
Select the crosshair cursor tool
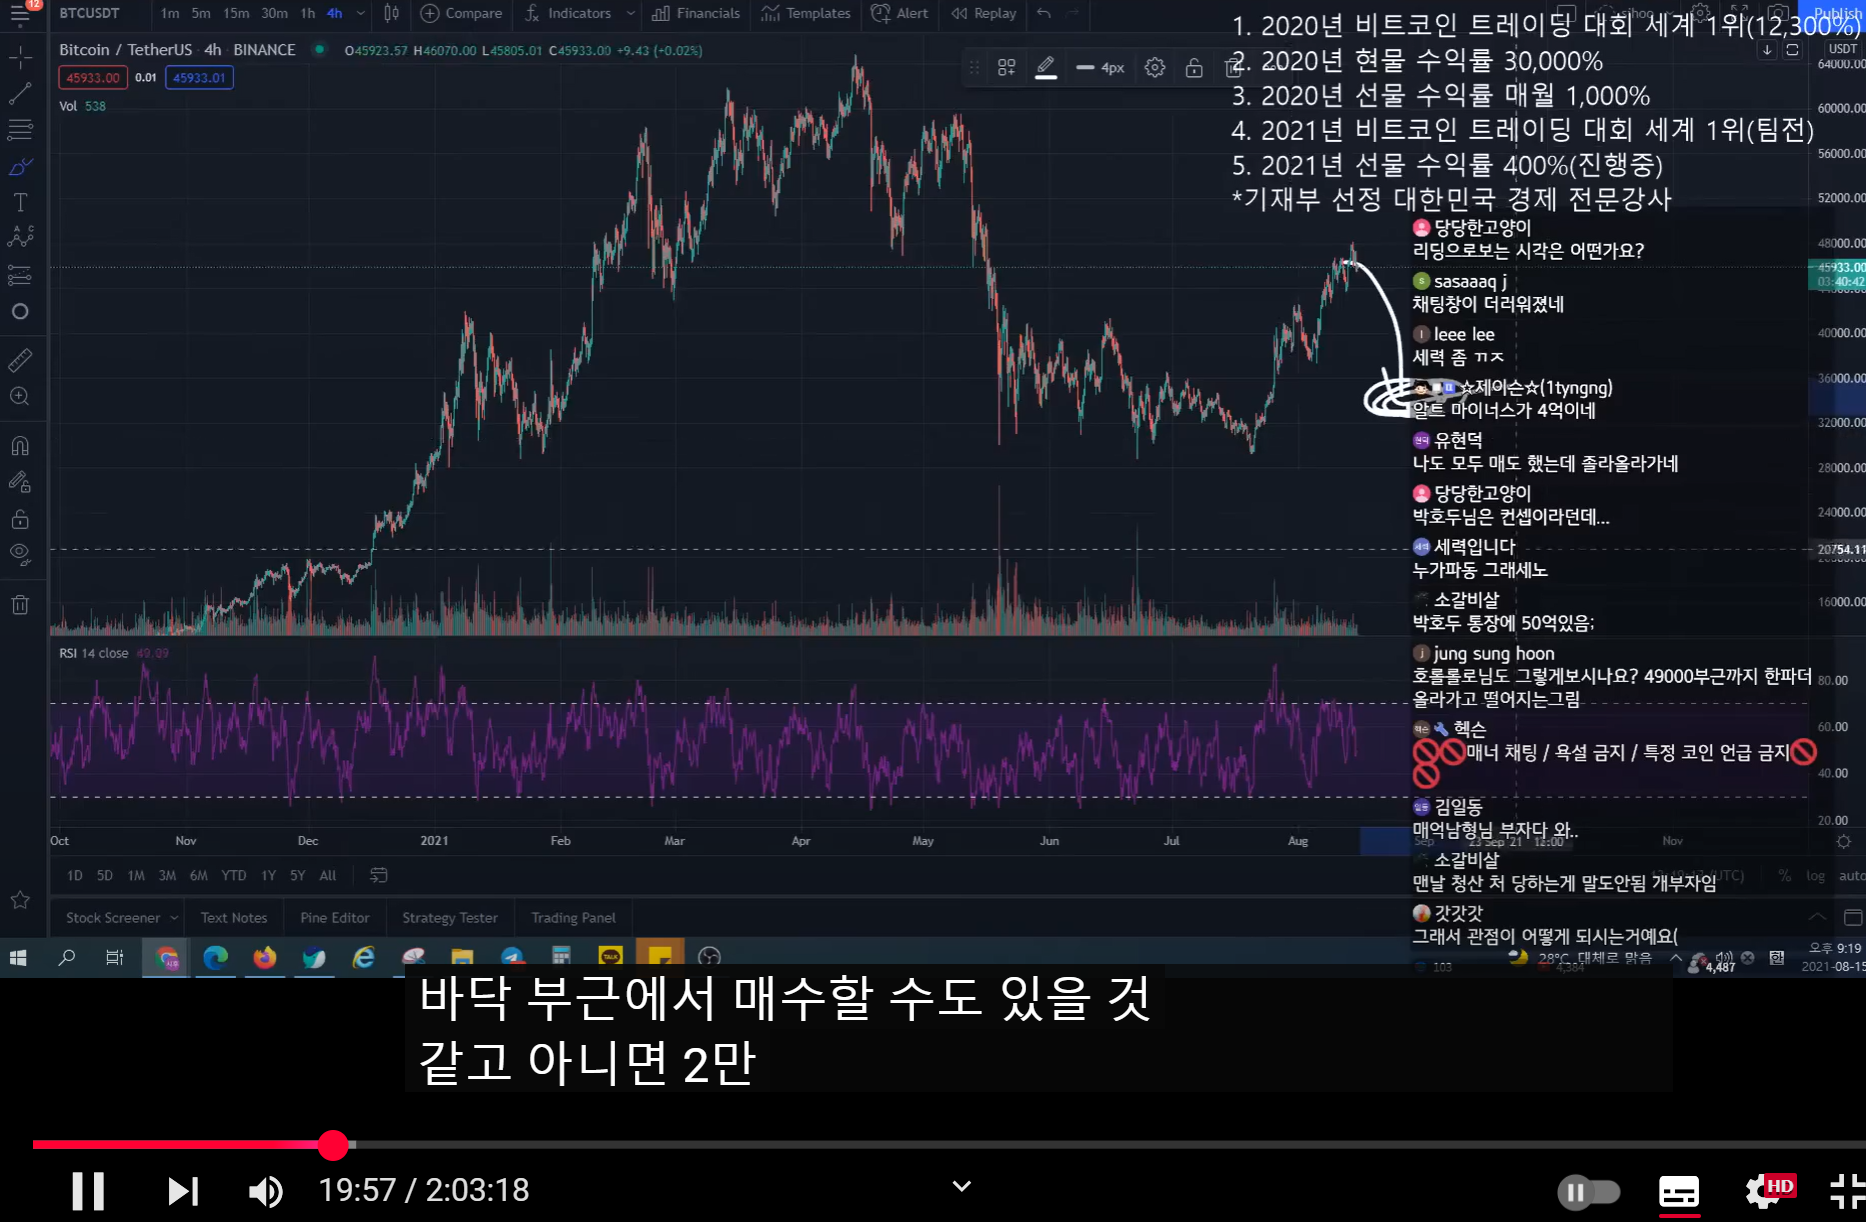tap(20, 57)
